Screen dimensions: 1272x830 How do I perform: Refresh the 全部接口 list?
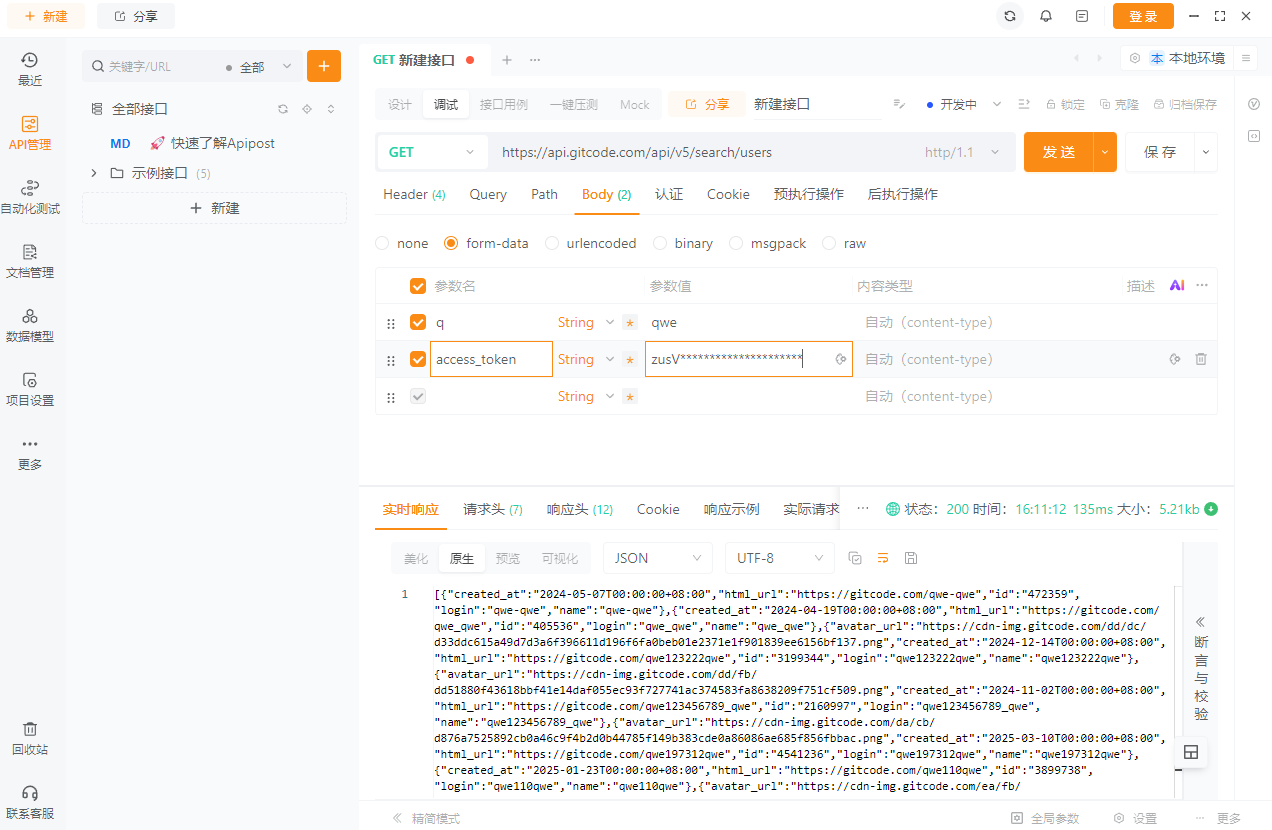pyautogui.click(x=282, y=109)
